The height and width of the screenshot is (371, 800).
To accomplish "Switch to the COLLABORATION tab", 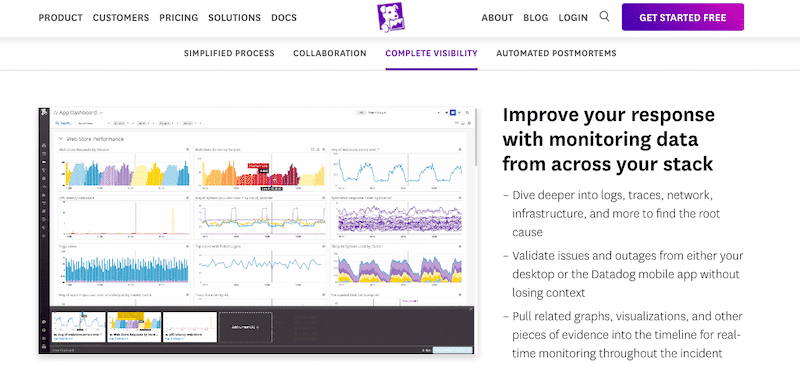I will pos(330,53).
